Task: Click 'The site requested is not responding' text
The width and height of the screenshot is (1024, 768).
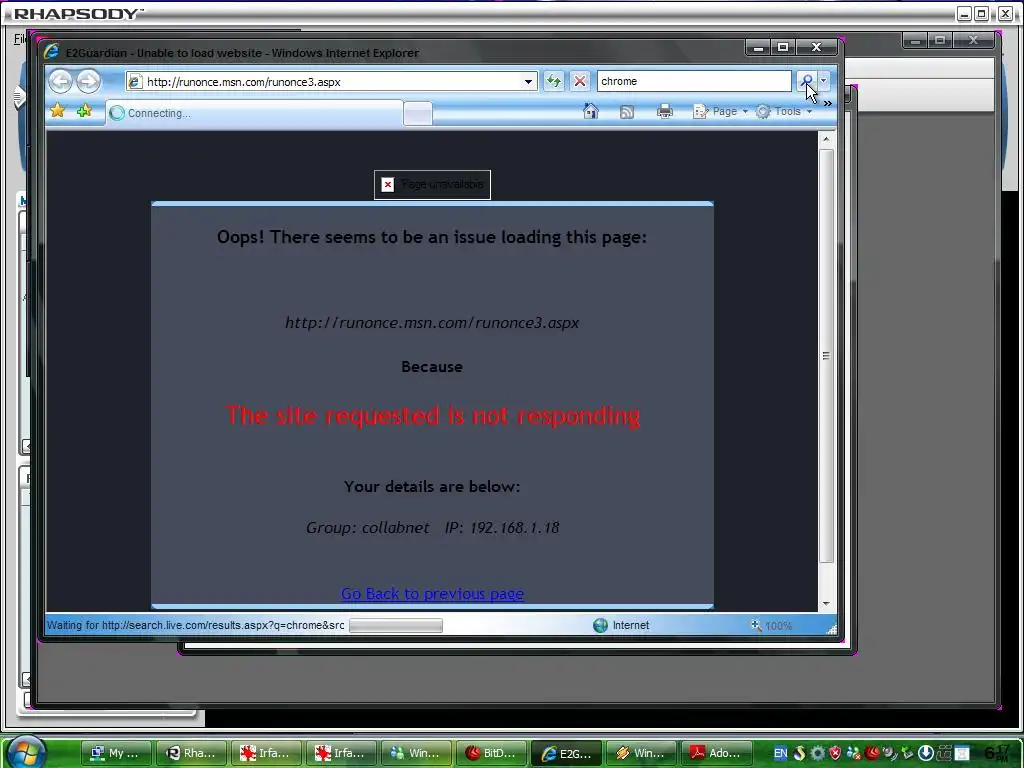Action: 432,415
